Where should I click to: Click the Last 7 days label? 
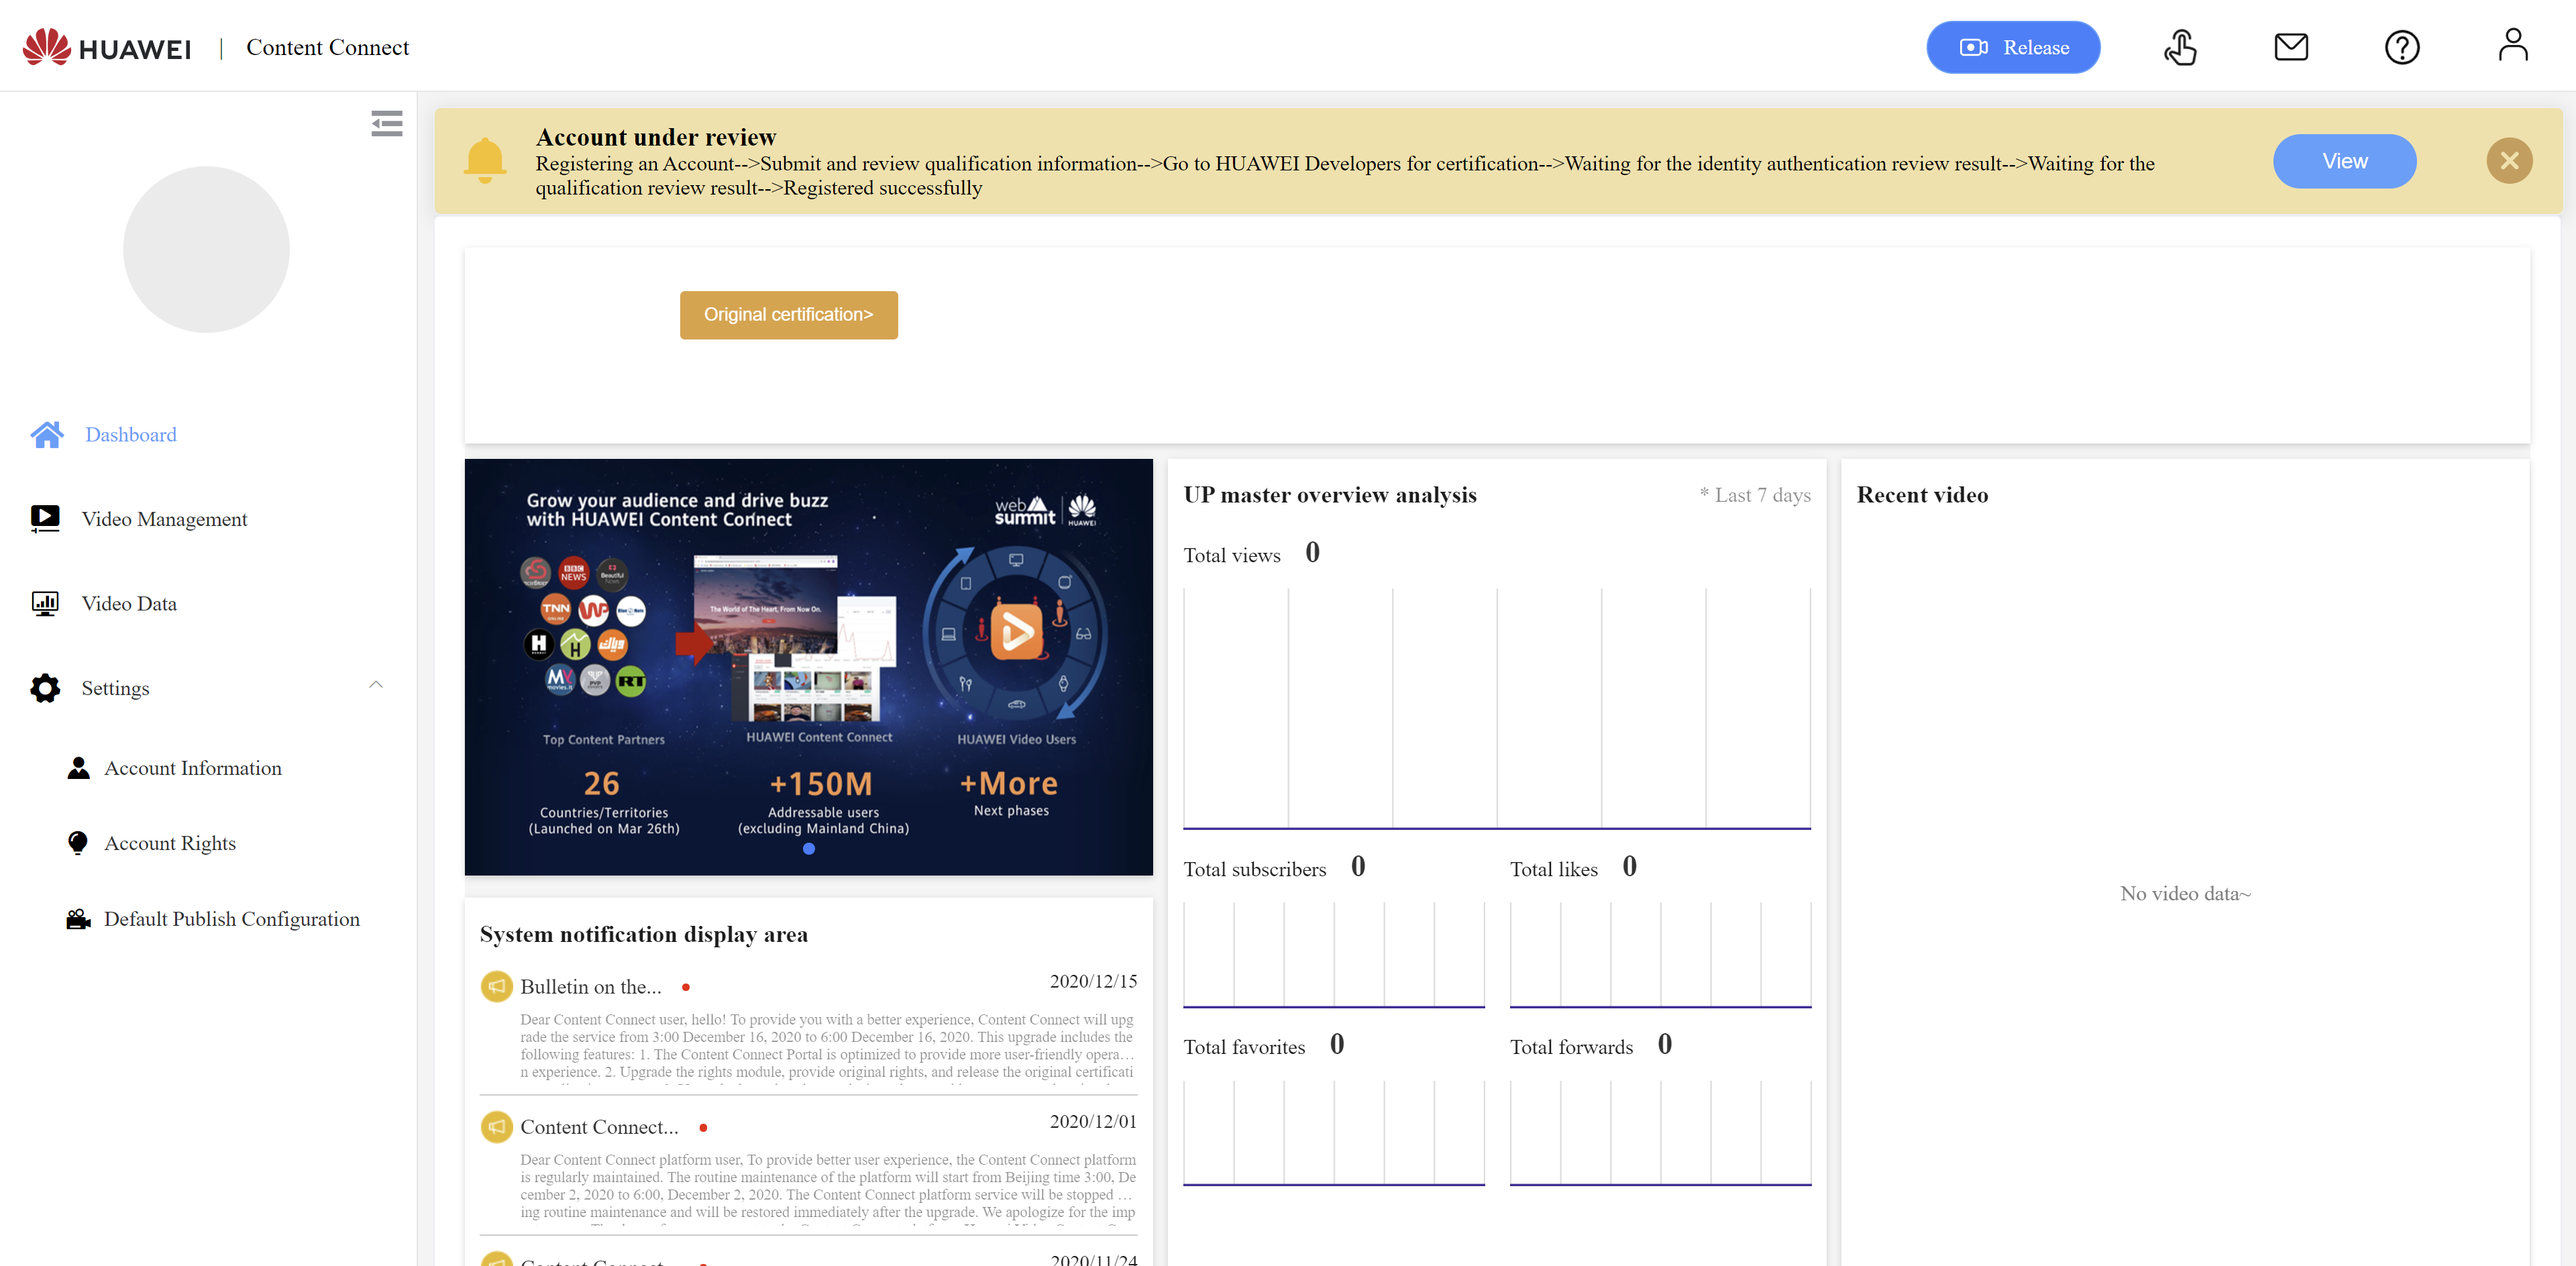[x=1755, y=495]
